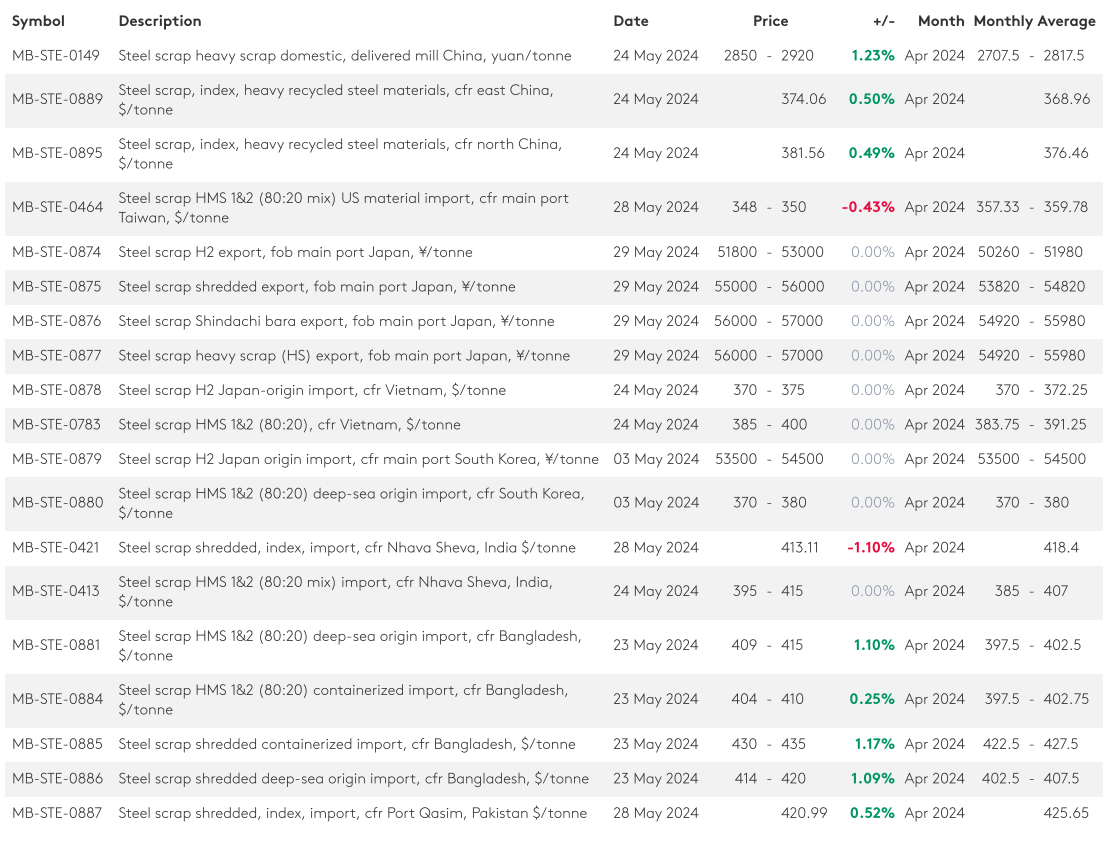
Task: Select the Price column header
Action: 770,21
